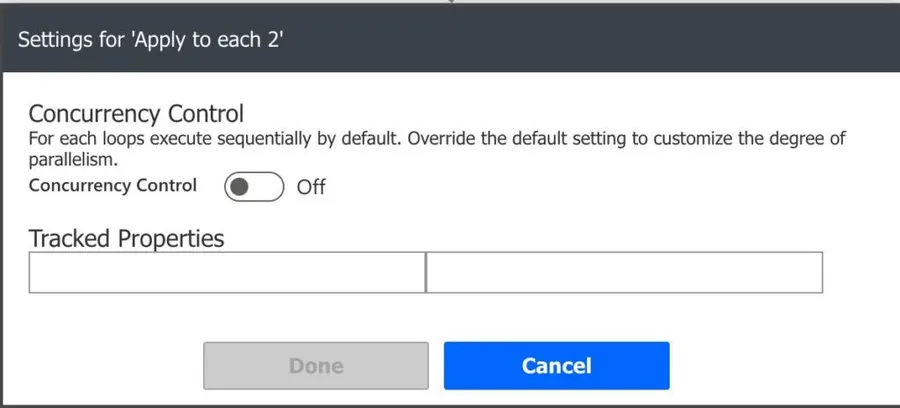The width and height of the screenshot is (900, 408).
Task: Click the right Tracked Properties value field
Action: point(624,272)
